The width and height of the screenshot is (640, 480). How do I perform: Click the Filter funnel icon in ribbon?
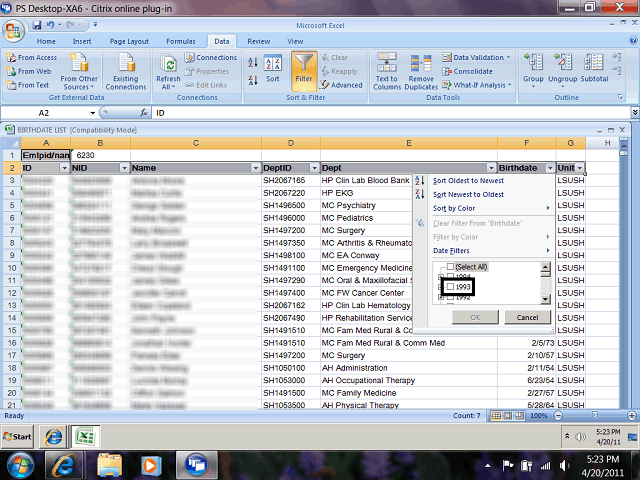tap(304, 69)
